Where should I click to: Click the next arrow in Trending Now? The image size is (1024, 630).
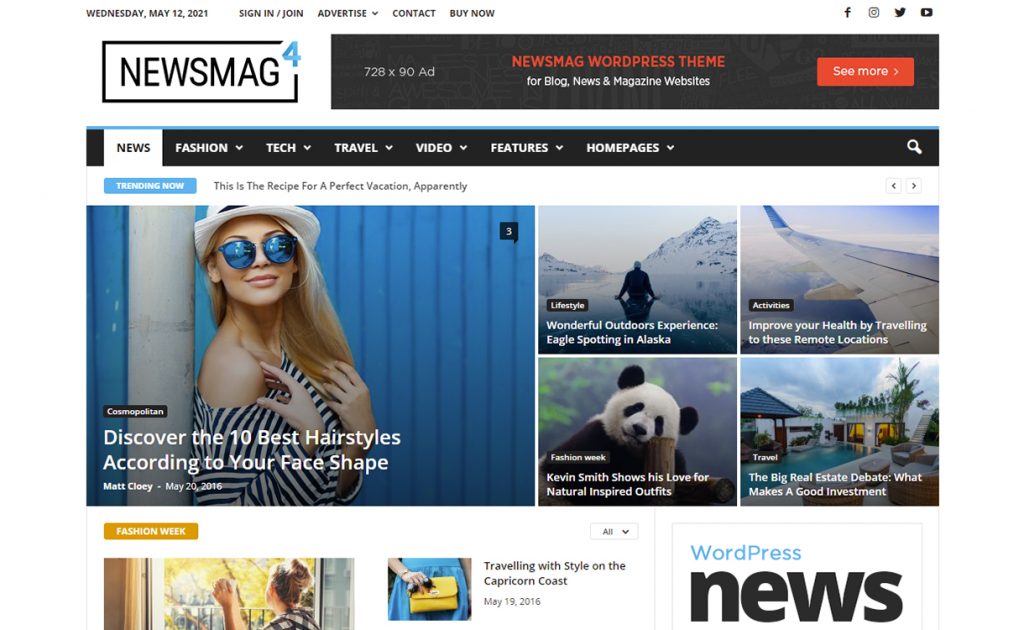pyautogui.click(x=915, y=185)
